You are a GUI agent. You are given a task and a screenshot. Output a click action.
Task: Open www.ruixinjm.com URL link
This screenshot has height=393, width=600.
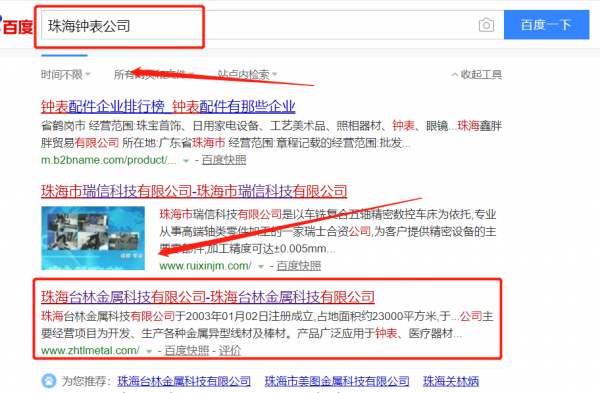(x=205, y=266)
